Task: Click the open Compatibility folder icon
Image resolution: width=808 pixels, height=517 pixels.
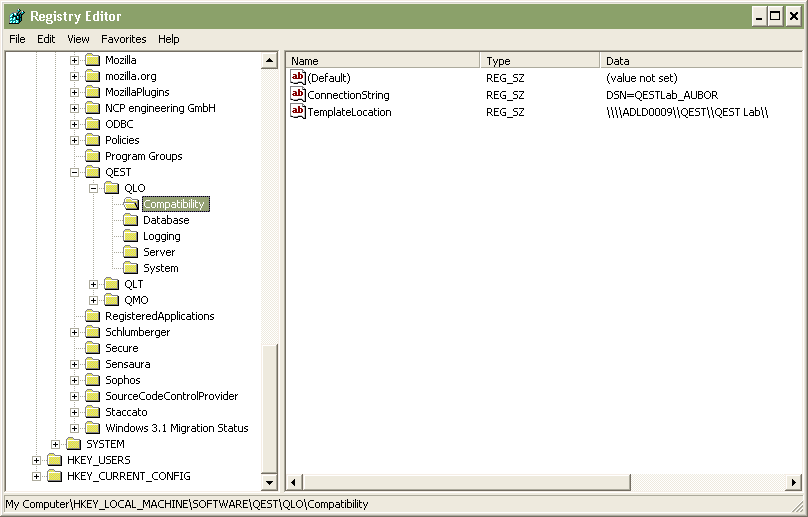Action: 131,204
